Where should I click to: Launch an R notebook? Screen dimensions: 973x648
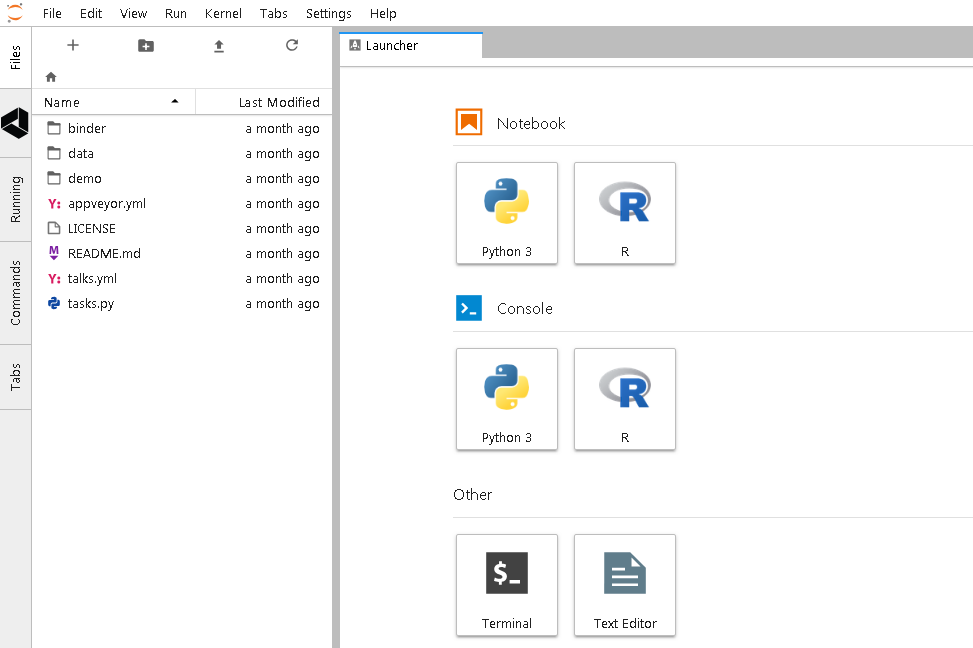point(625,214)
